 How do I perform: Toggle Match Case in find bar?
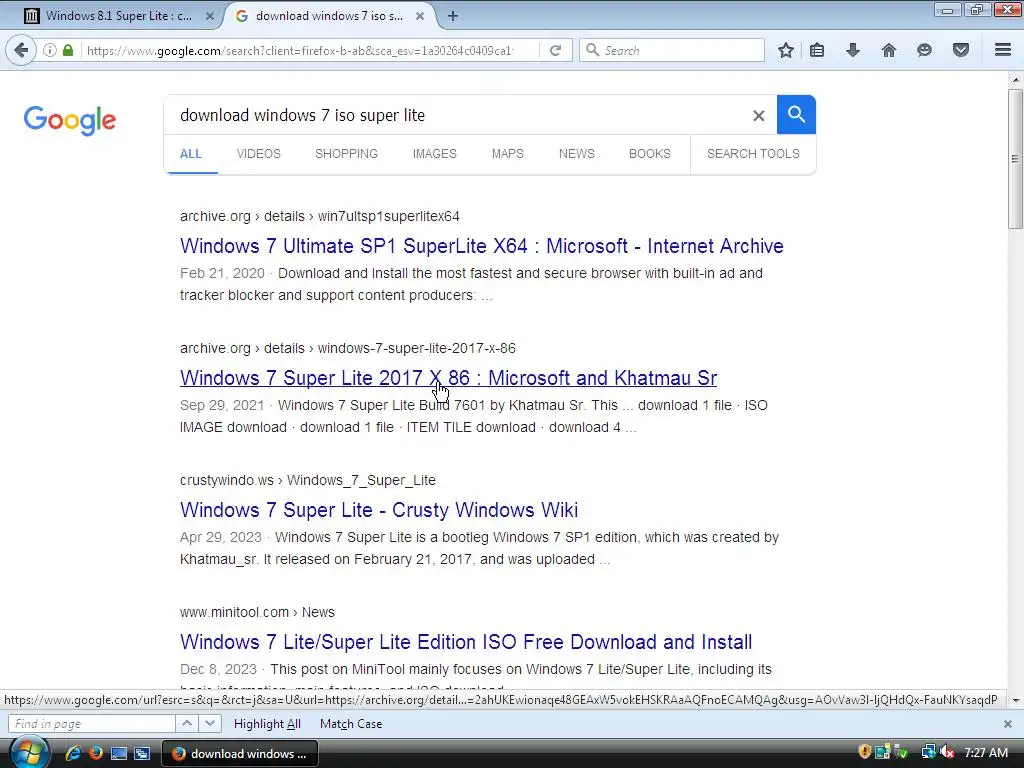click(x=351, y=724)
